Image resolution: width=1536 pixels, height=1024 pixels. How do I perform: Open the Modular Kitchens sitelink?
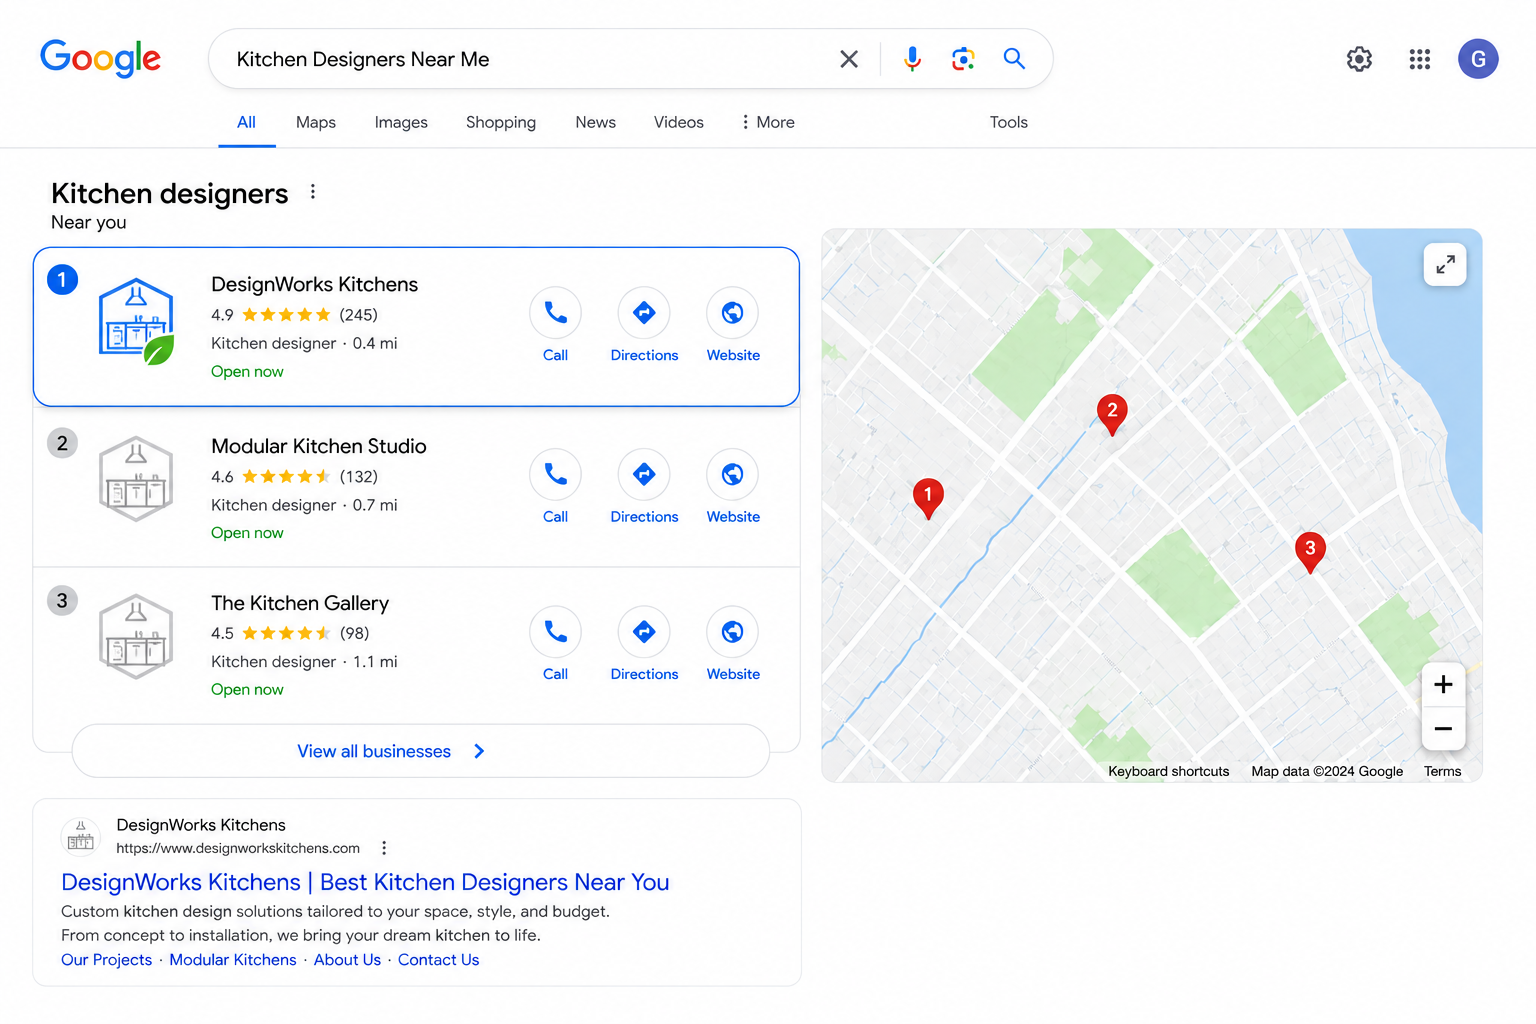[233, 960]
